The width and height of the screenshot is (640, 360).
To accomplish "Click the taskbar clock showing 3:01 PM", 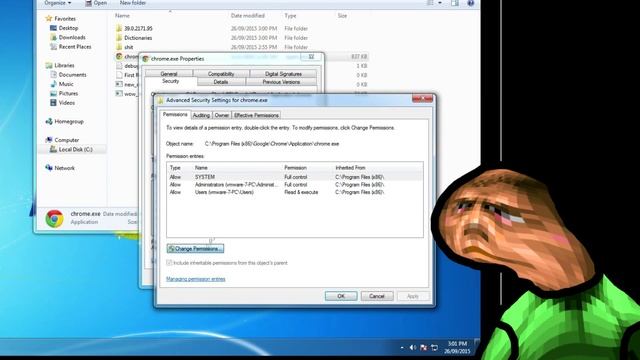I will [x=457, y=347].
